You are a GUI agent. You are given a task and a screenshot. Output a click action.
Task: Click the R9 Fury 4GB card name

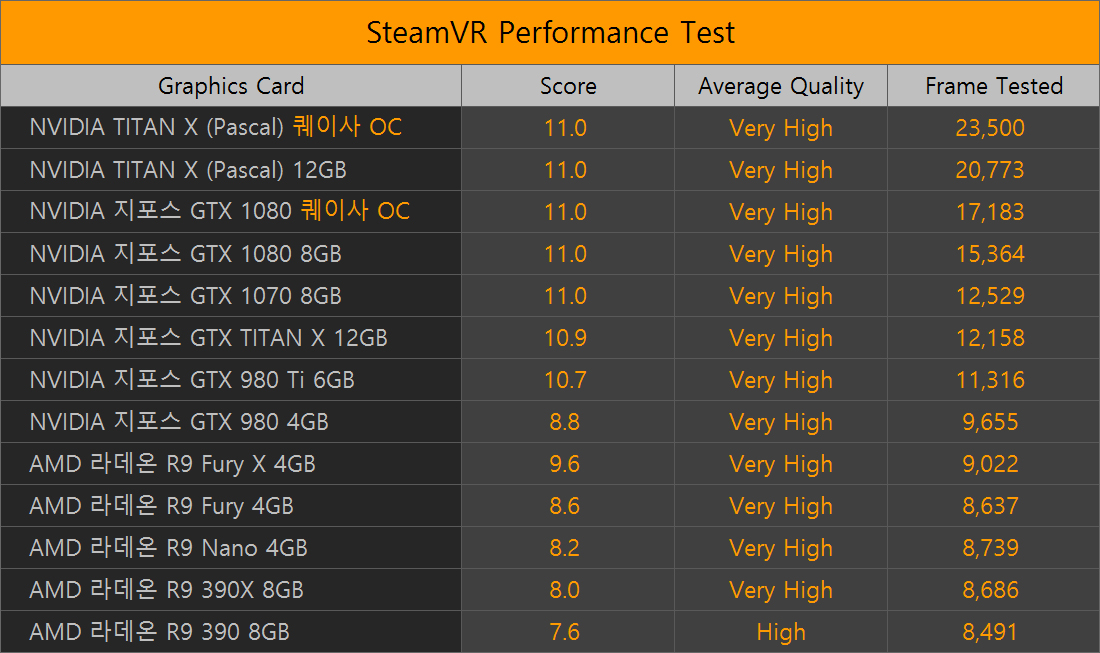[x=161, y=506]
